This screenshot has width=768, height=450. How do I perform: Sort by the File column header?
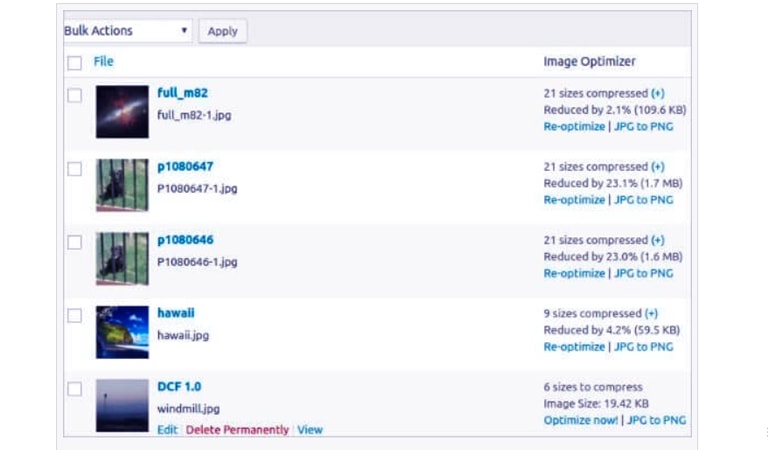point(103,61)
